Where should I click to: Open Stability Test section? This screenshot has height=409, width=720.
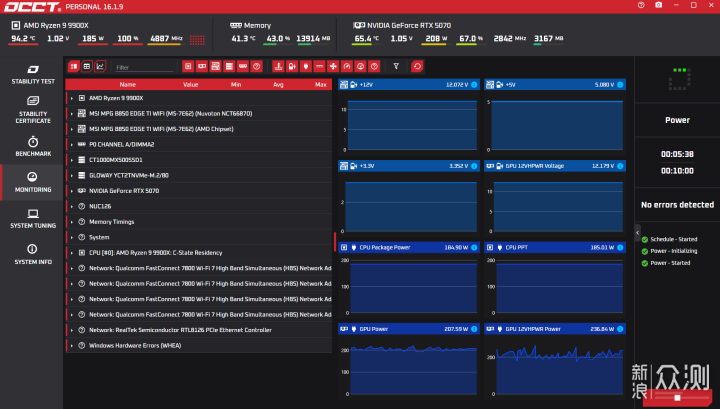33,74
